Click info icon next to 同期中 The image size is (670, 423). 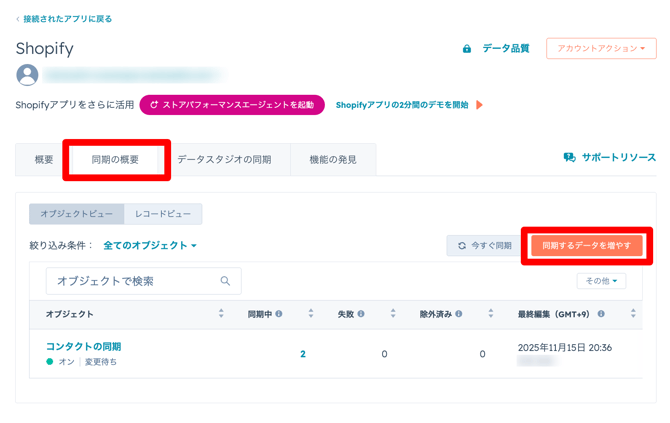point(279,314)
